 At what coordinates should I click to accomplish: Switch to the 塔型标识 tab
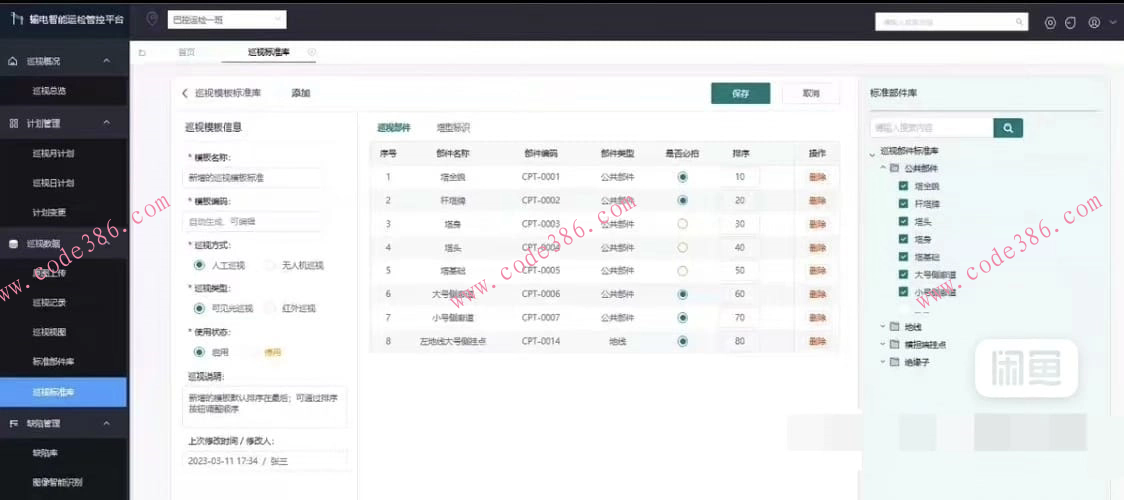coord(453,128)
